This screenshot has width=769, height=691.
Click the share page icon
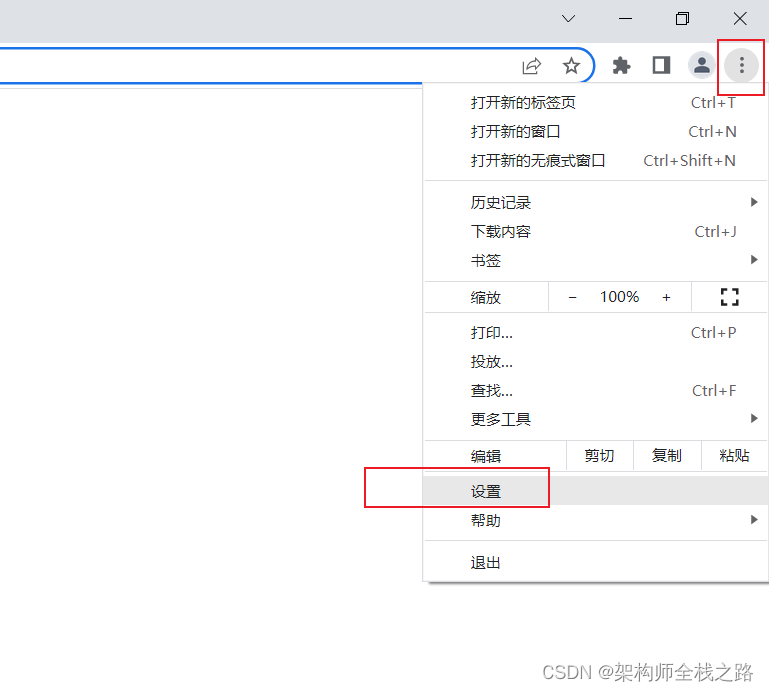(532, 66)
